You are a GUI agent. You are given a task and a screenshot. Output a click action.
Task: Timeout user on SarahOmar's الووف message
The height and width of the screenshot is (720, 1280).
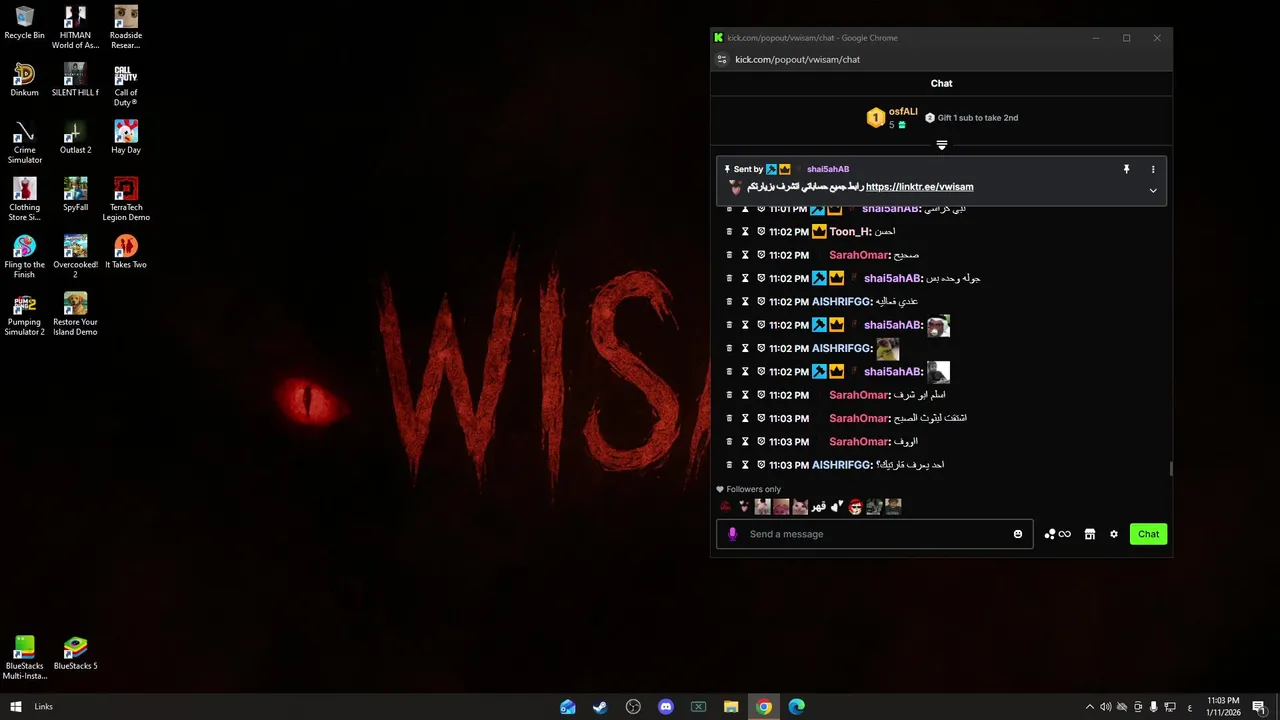click(745, 442)
